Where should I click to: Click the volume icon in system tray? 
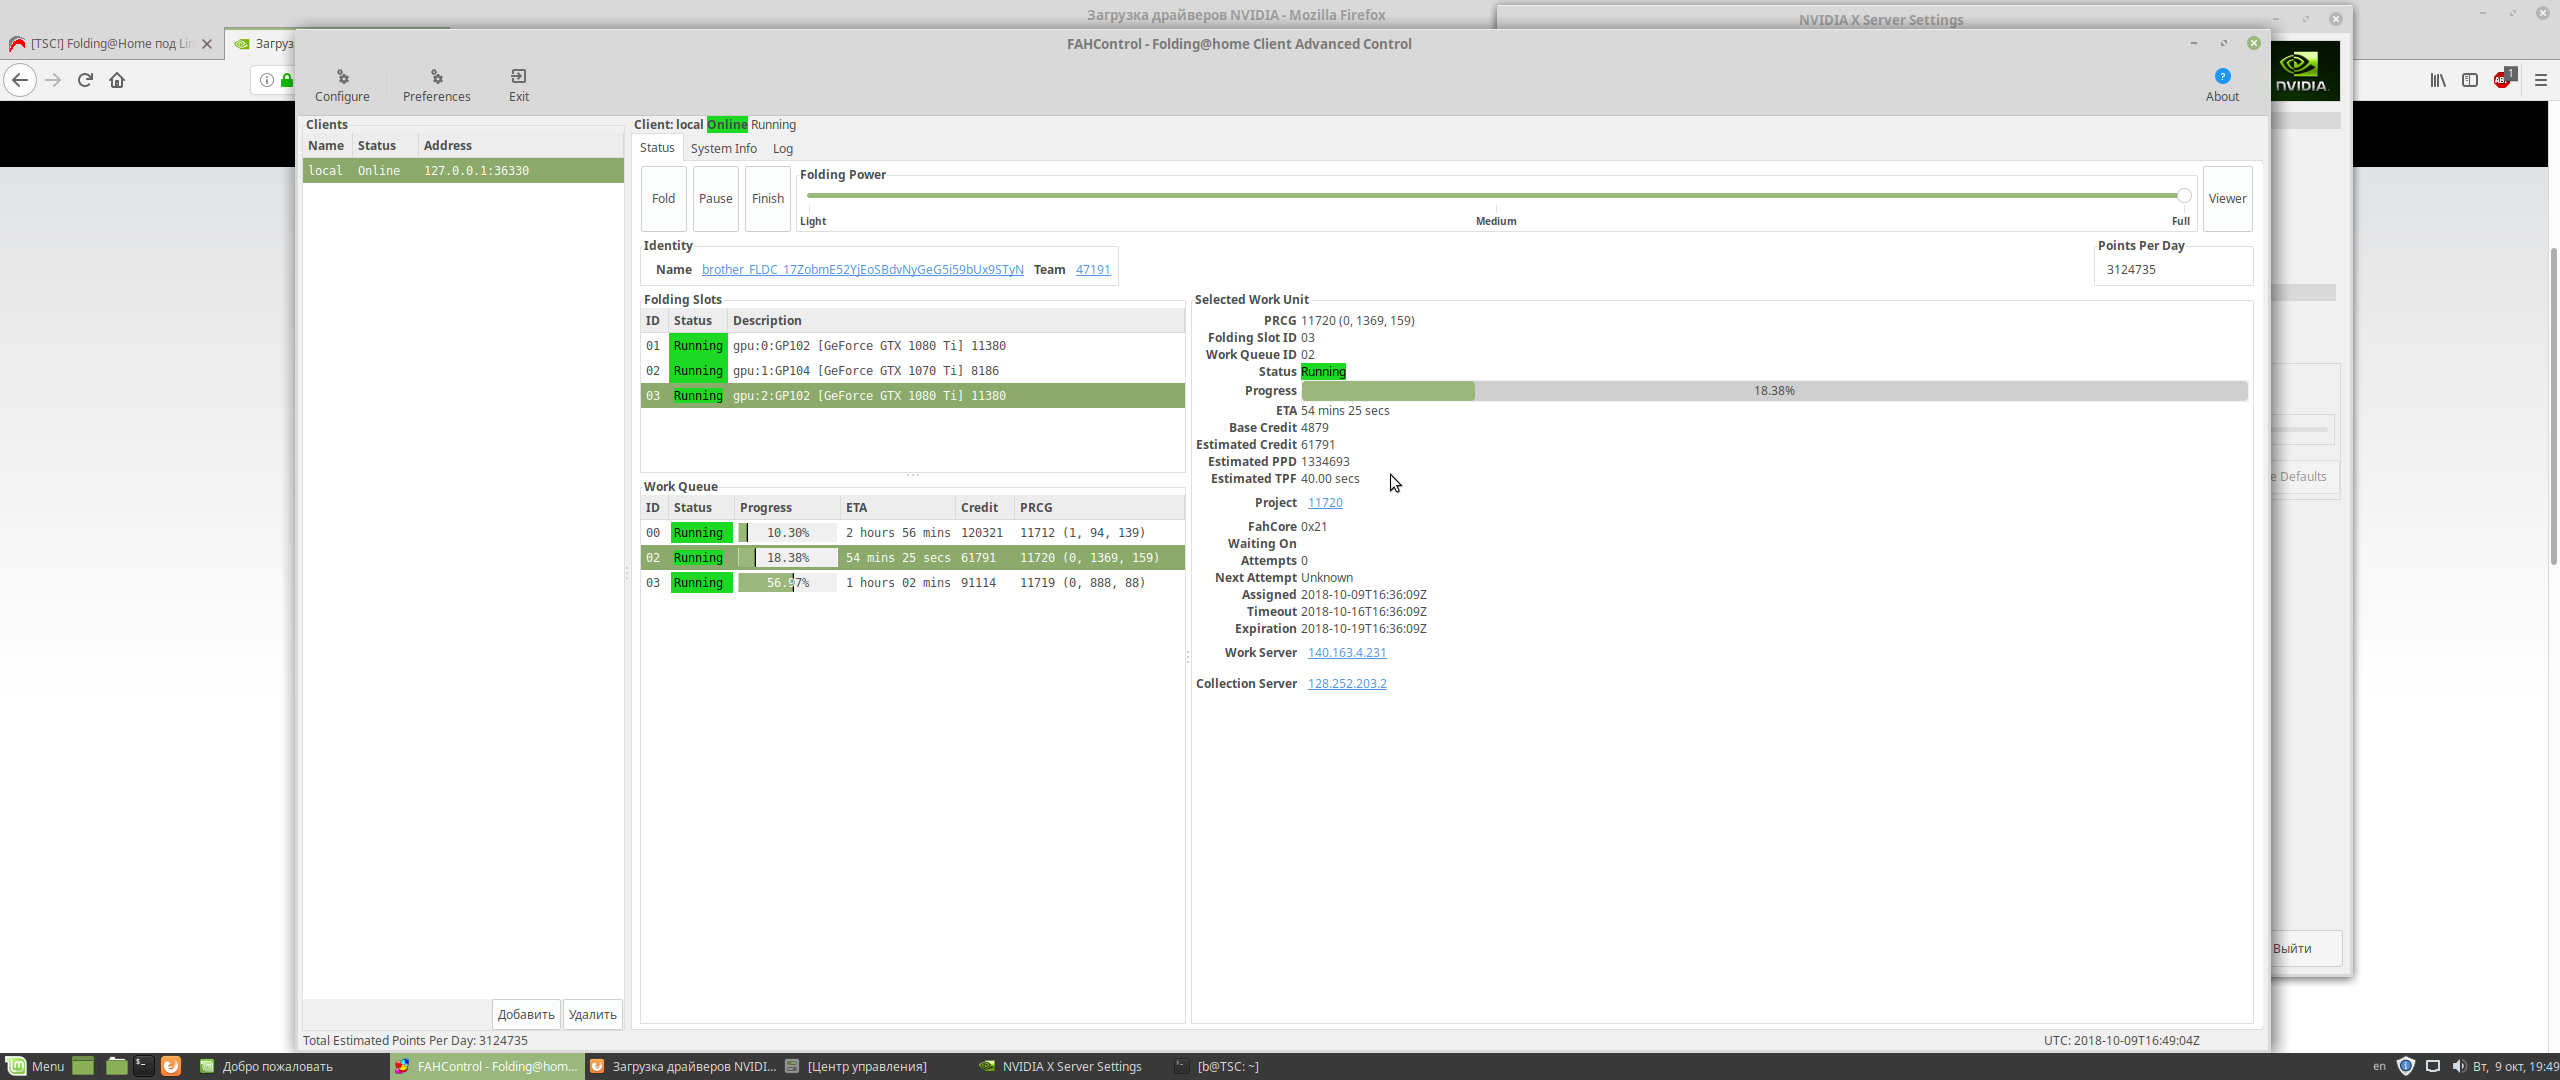click(x=2458, y=1066)
